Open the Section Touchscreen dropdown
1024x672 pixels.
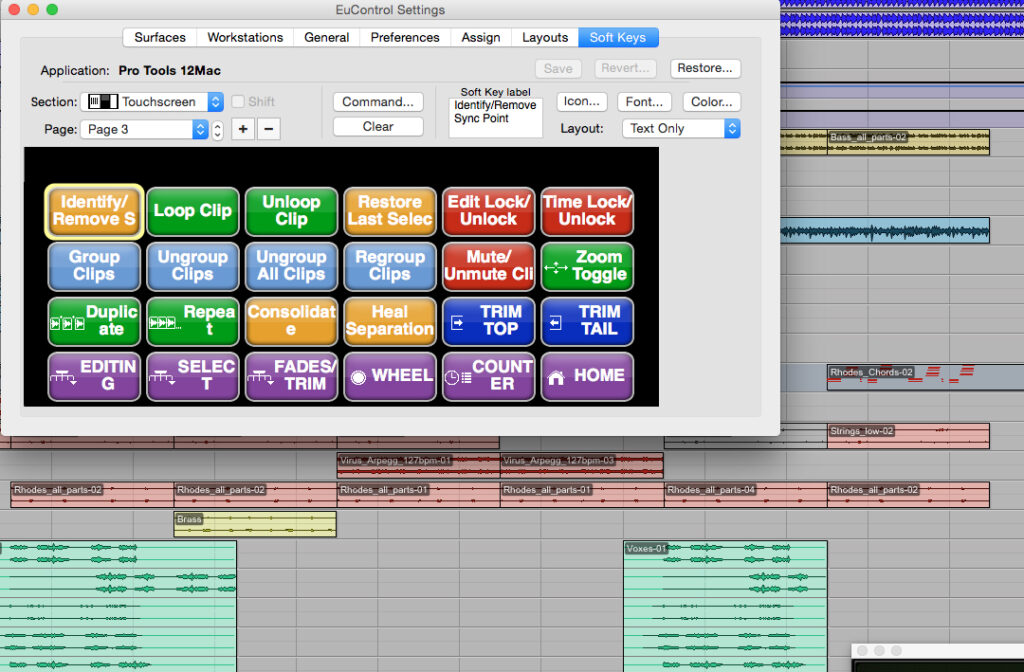pyautogui.click(x=152, y=102)
